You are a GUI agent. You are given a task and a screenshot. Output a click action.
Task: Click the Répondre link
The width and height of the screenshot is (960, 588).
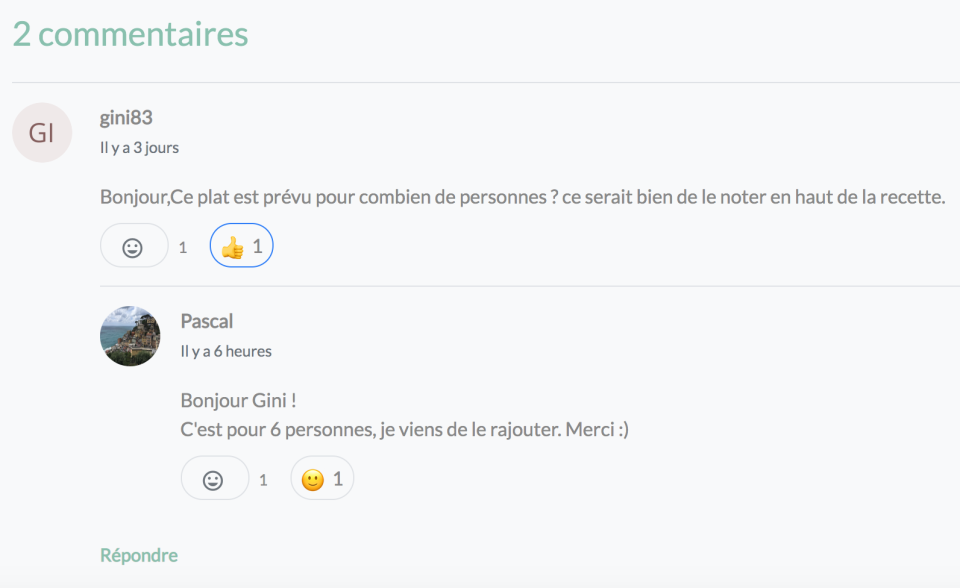tap(138, 554)
